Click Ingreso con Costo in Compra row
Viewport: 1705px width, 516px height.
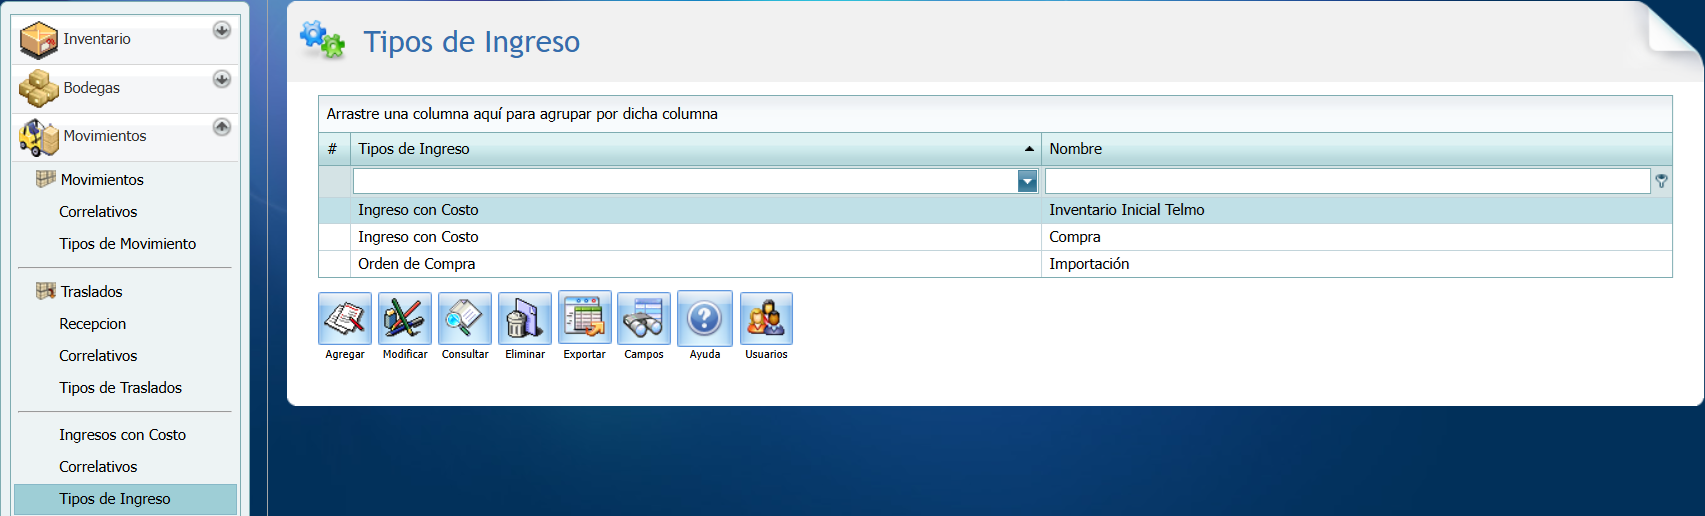click(x=696, y=237)
